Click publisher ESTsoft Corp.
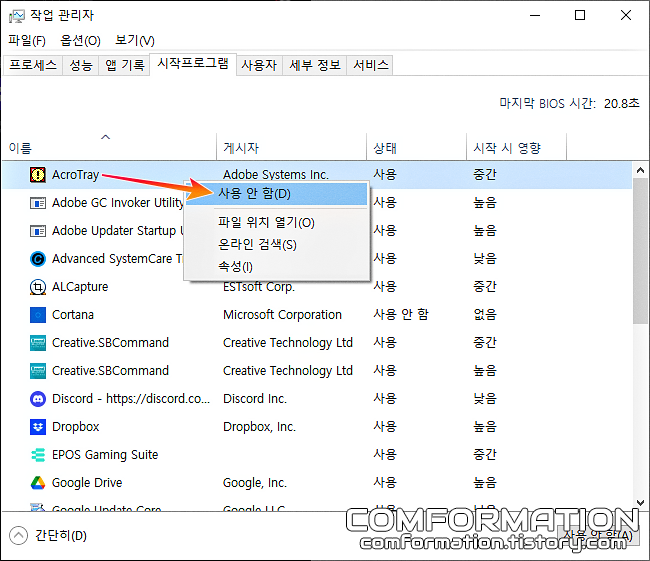This screenshot has height=561, width=650. [259, 287]
